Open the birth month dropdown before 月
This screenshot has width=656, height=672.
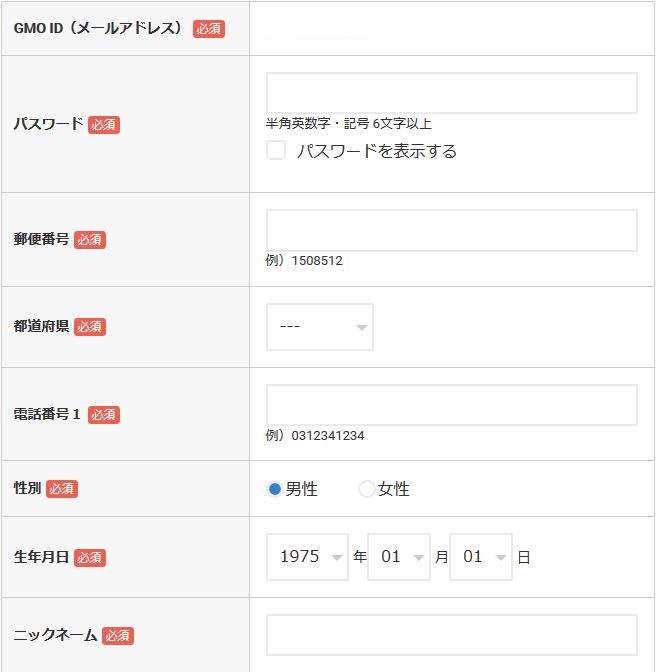(x=398, y=557)
